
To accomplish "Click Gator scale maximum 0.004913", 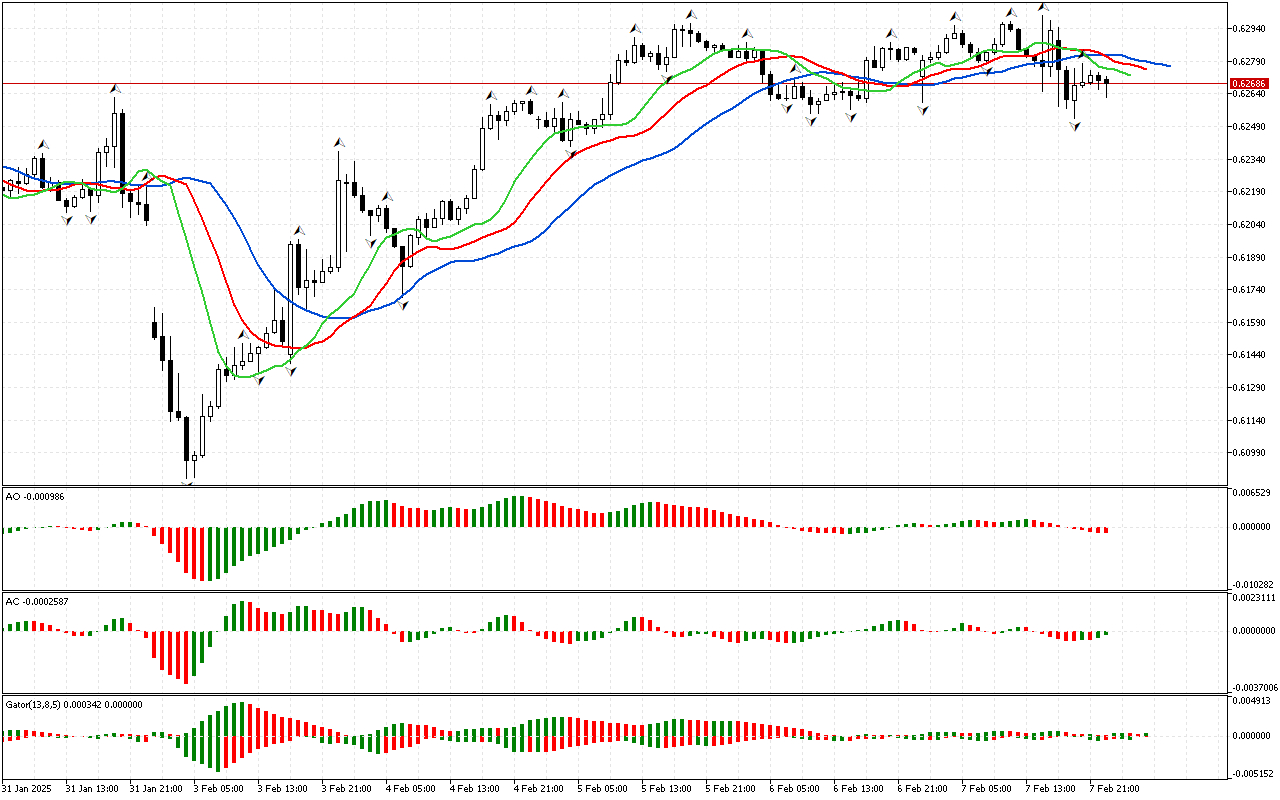I will tap(1250, 701).
